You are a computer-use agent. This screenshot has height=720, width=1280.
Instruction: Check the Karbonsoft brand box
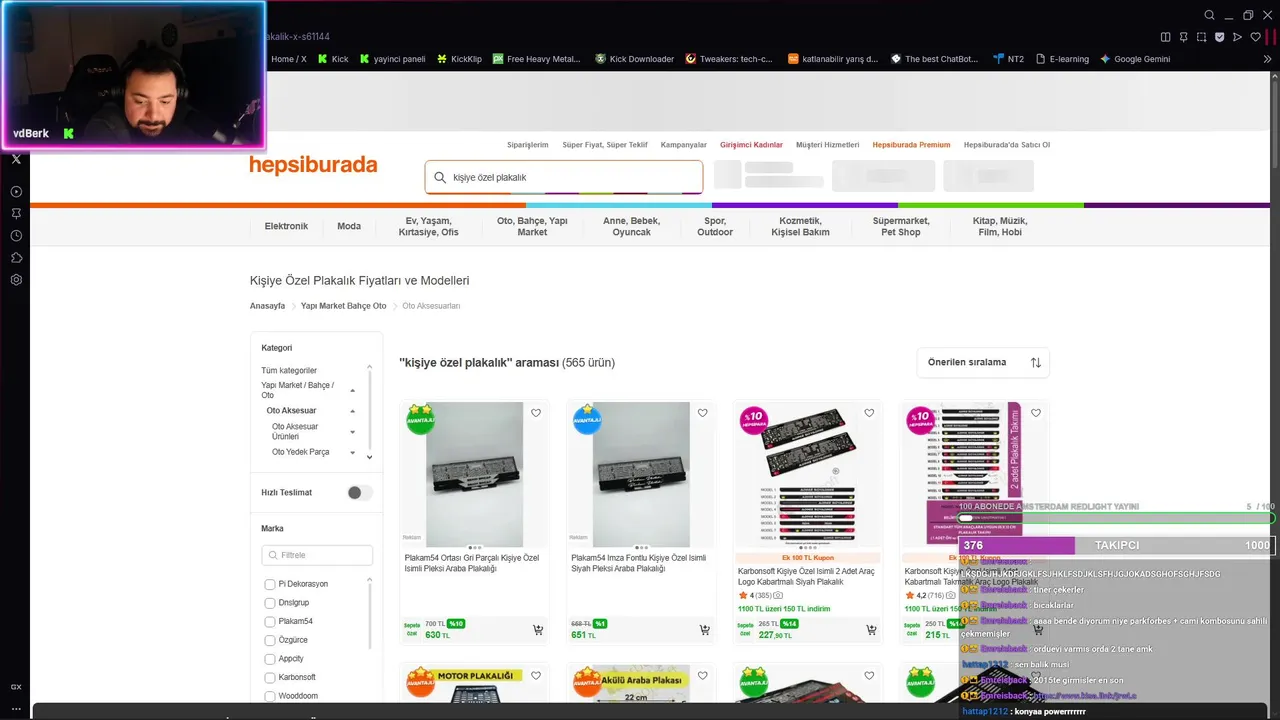coord(270,678)
